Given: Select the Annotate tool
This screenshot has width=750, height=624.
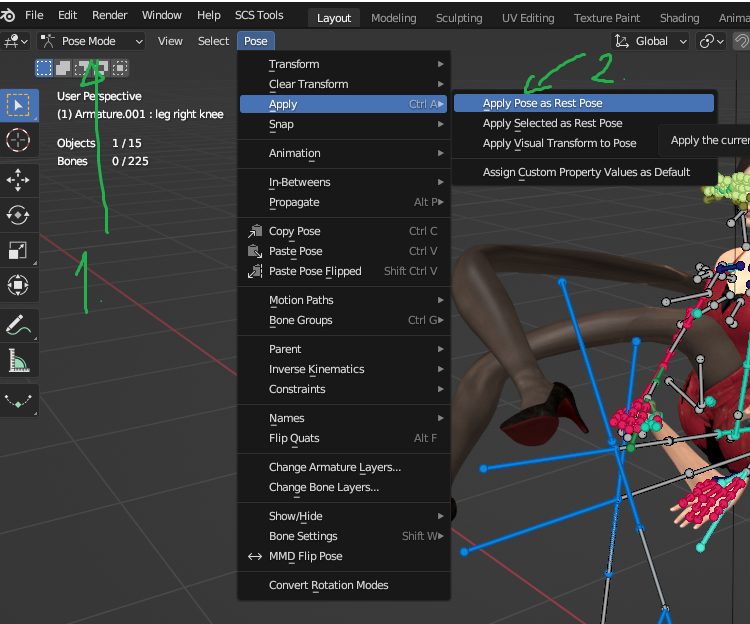Looking at the screenshot, I should click(19, 325).
